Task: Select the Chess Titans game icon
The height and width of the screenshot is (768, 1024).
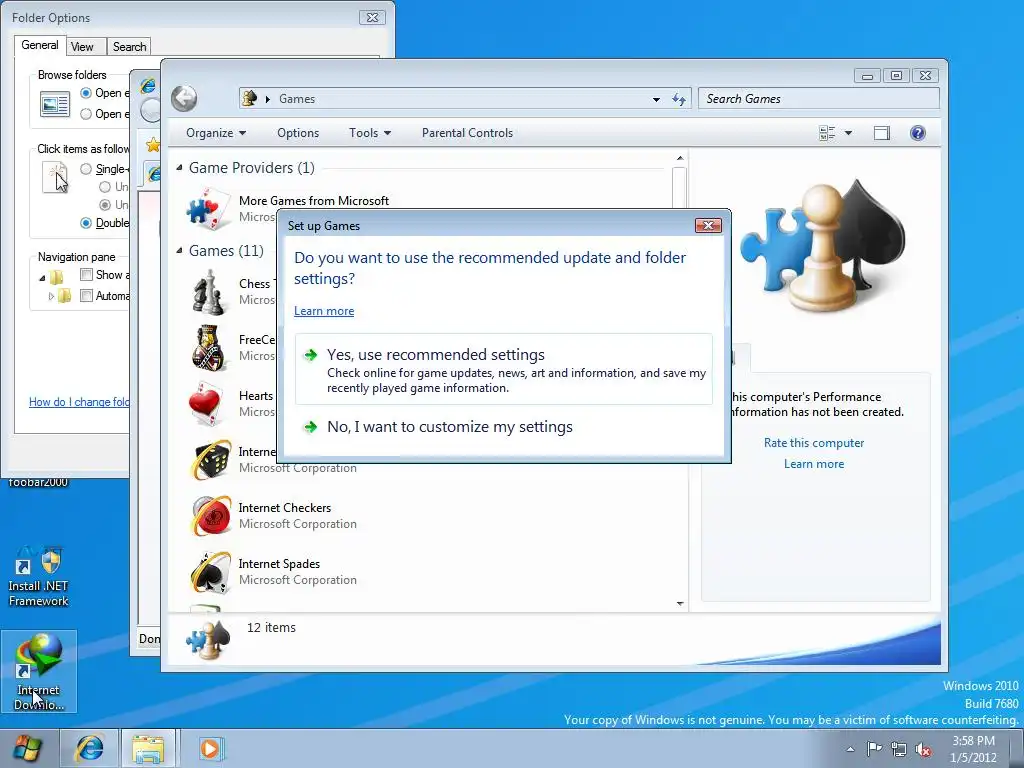Action: point(209,292)
